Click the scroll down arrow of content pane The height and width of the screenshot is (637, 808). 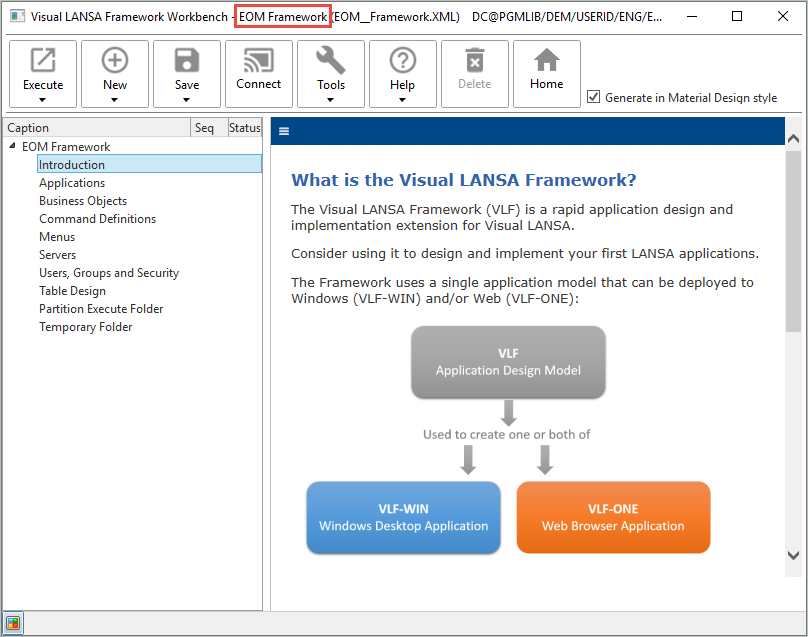tap(794, 555)
